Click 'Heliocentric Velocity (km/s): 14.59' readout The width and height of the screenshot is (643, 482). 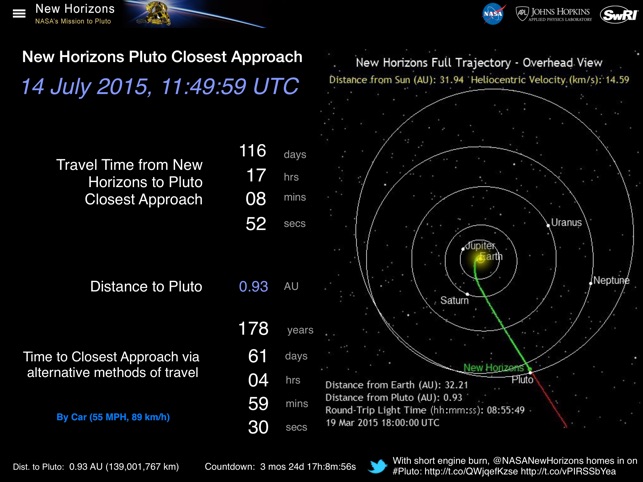(x=550, y=80)
